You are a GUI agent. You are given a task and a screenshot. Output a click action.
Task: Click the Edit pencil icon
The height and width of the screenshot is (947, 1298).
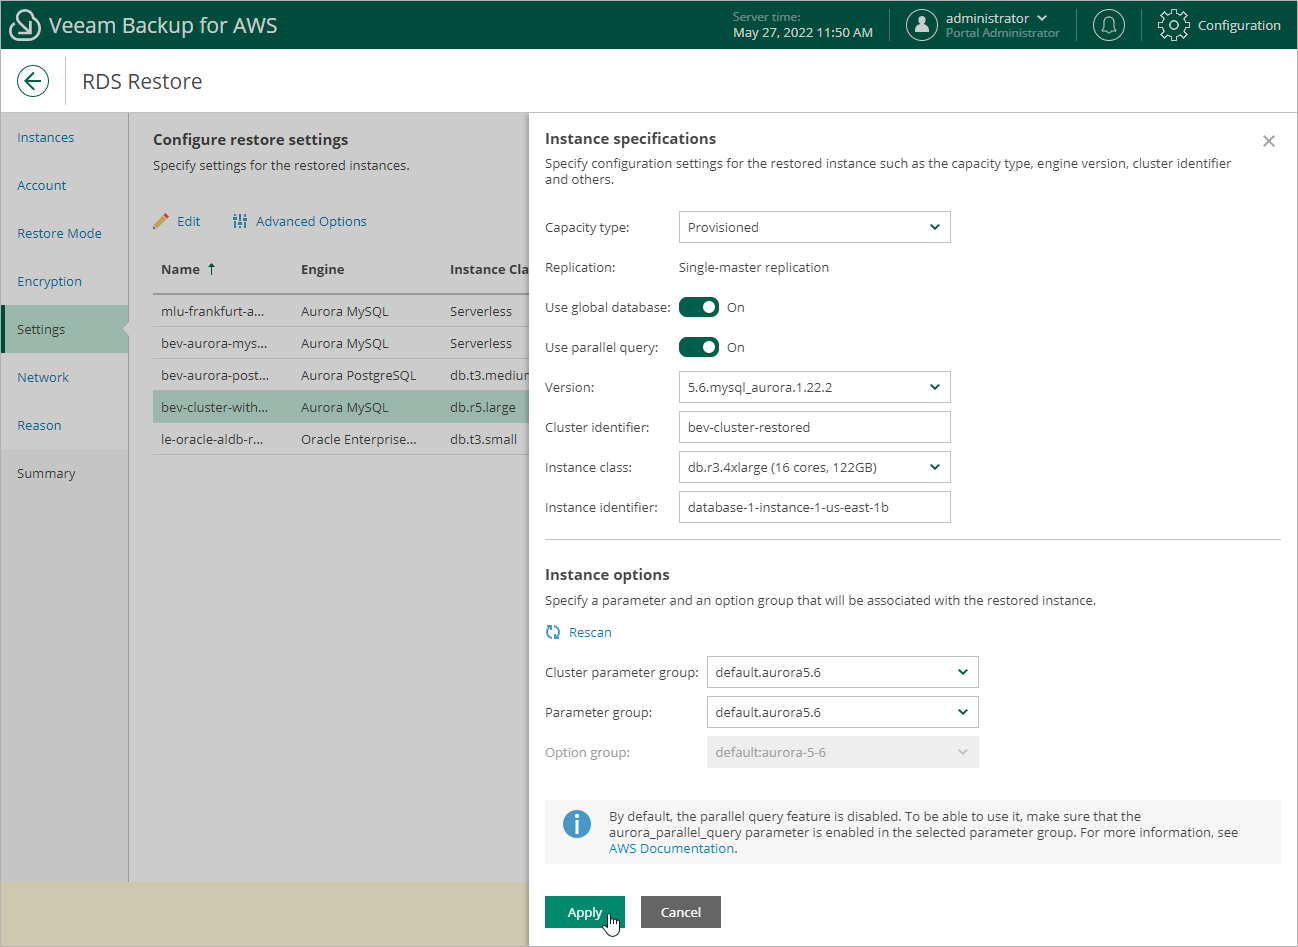(x=161, y=221)
